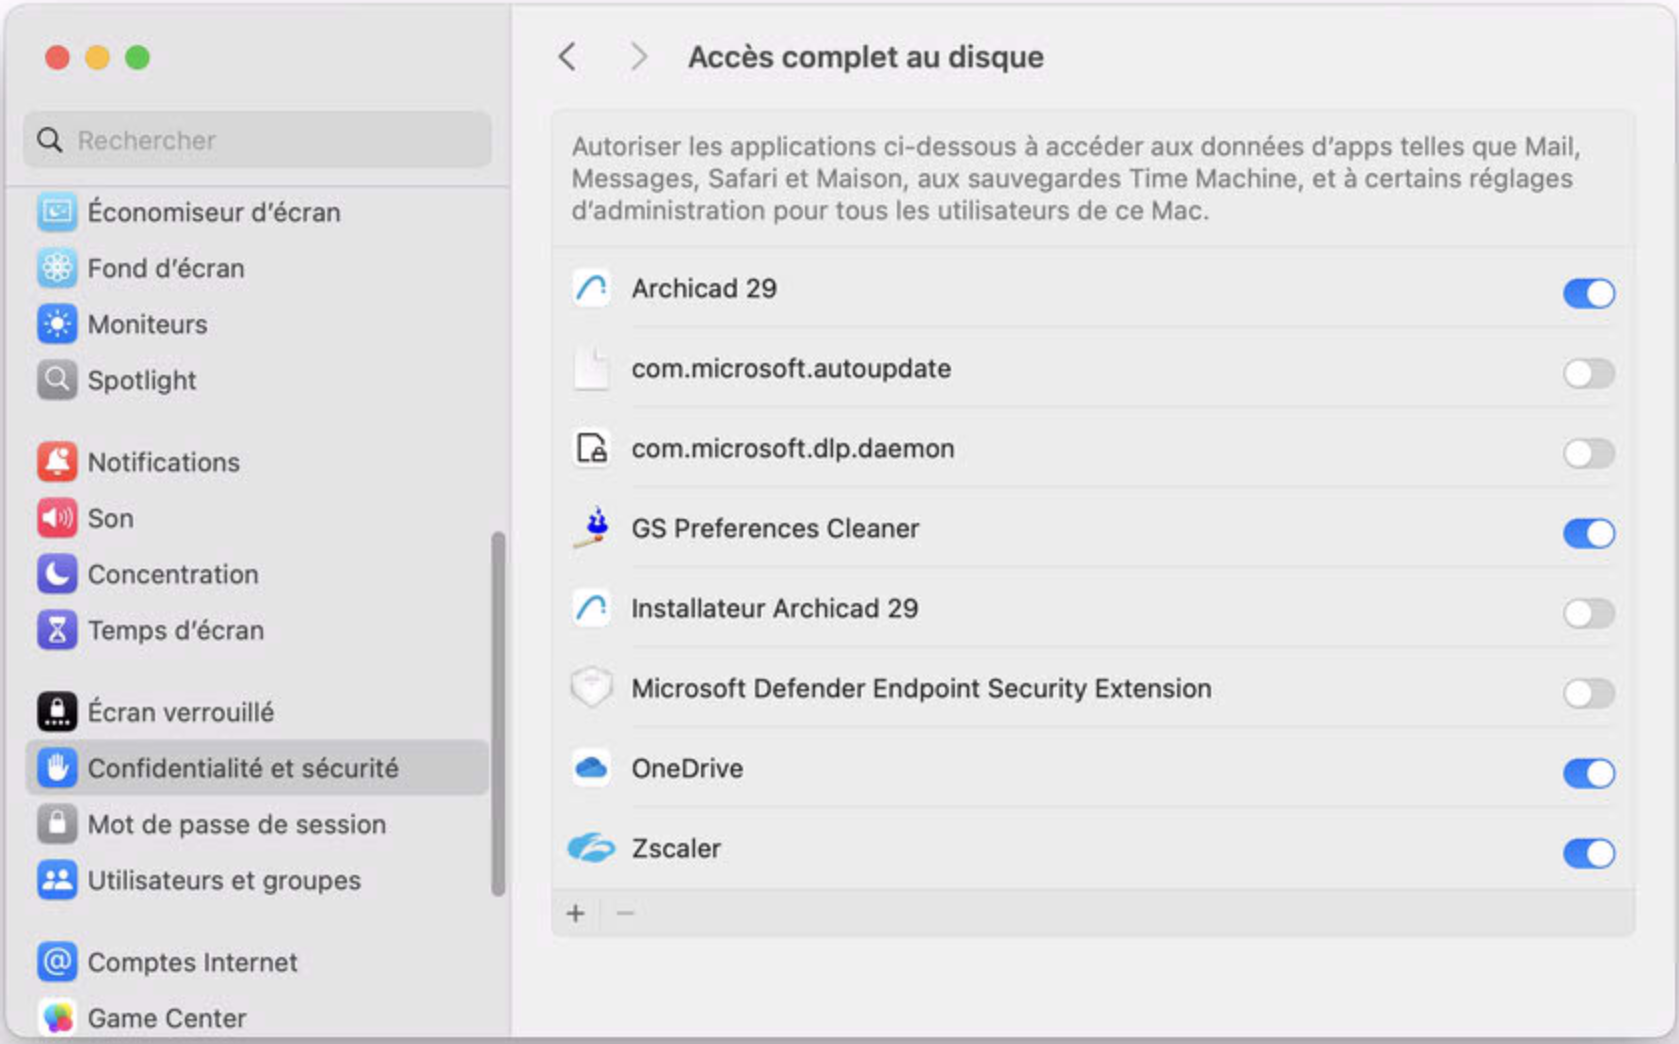Go forward with the right chevron
This screenshot has width=1679, height=1044.
pyautogui.click(x=638, y=57)
